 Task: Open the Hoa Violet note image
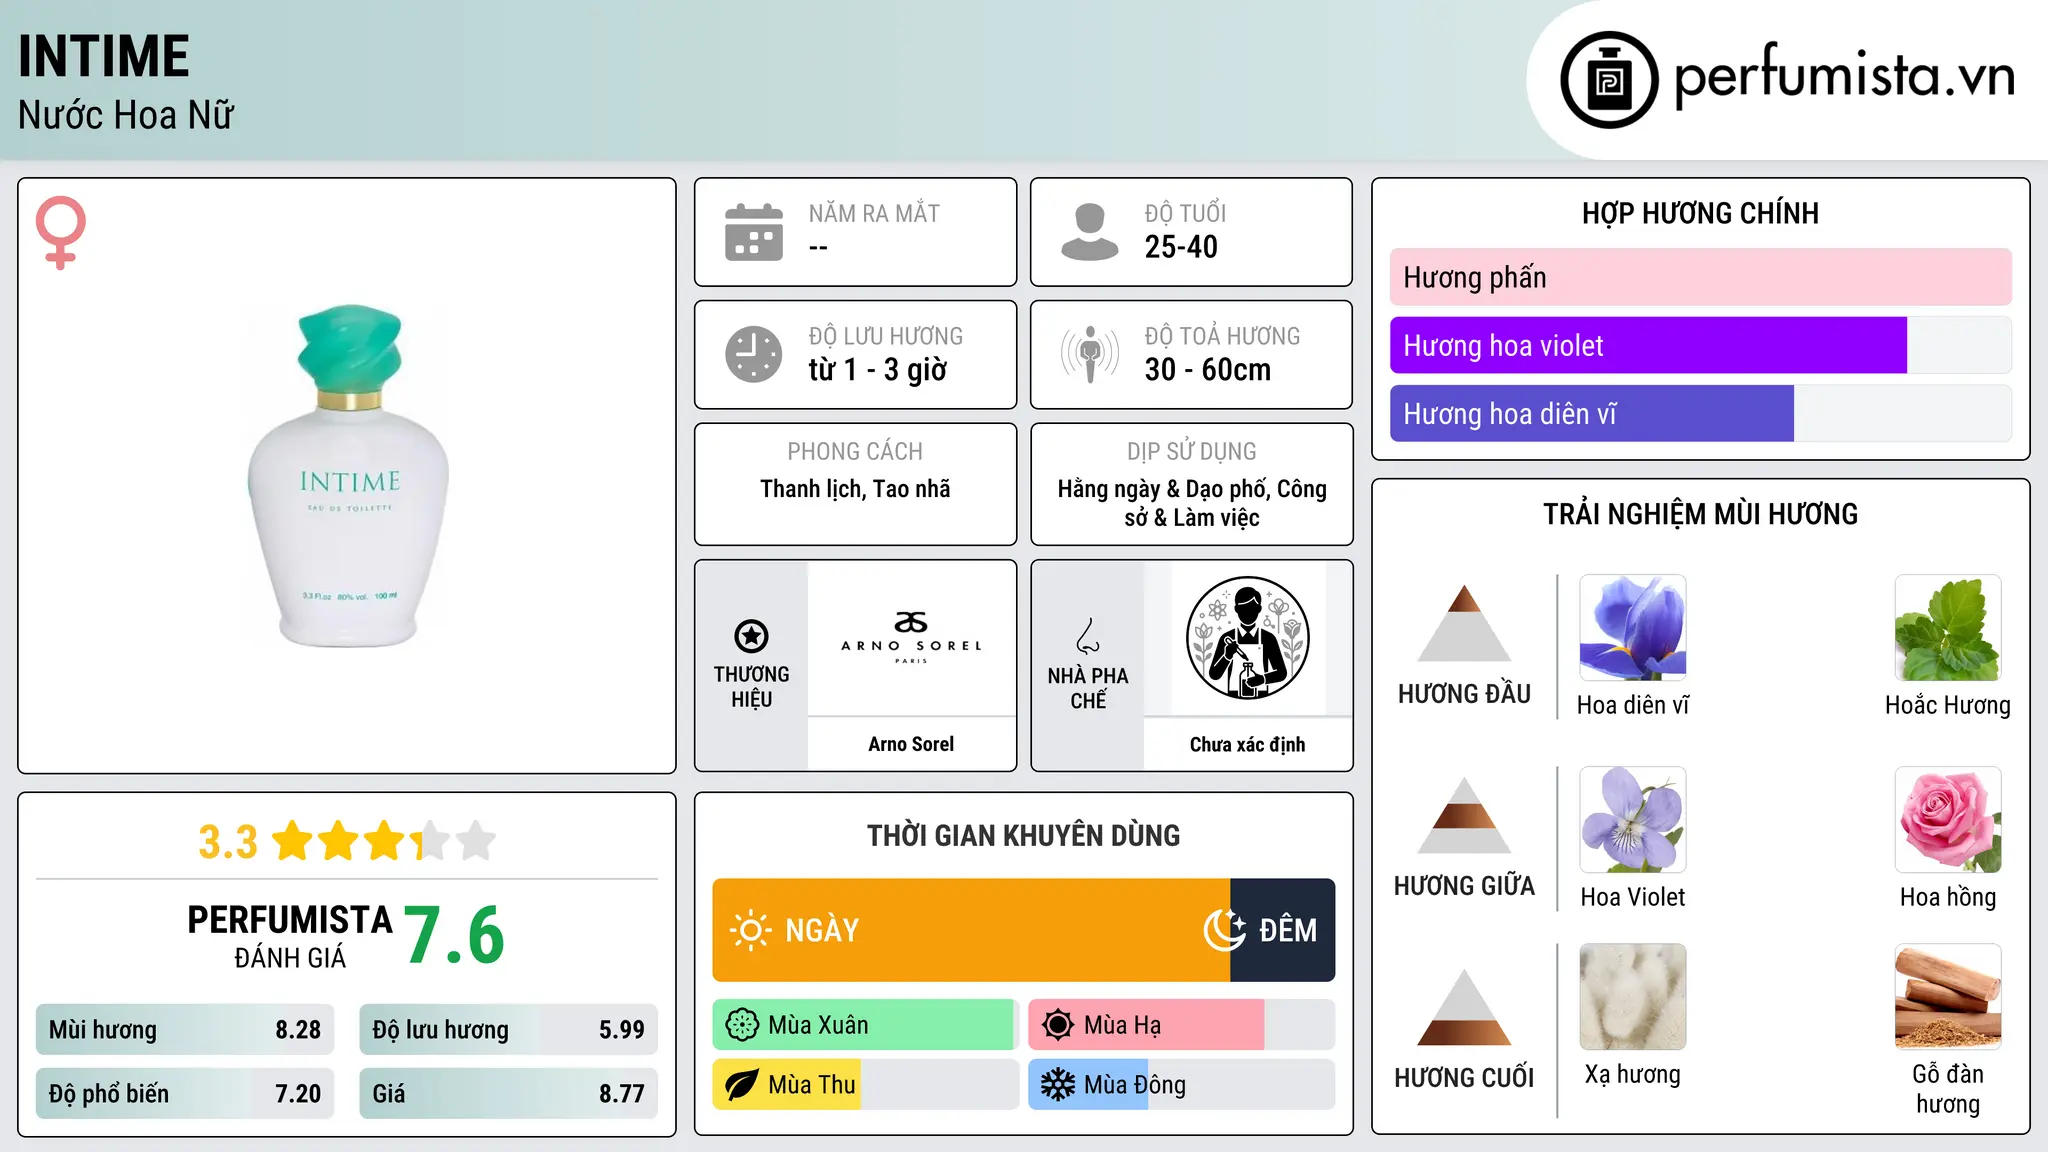[1633, 820]
